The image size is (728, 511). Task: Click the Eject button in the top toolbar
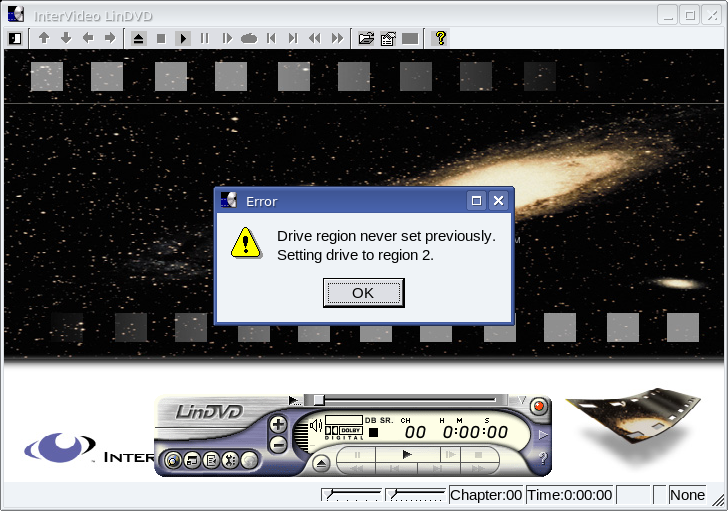(138, 38)
